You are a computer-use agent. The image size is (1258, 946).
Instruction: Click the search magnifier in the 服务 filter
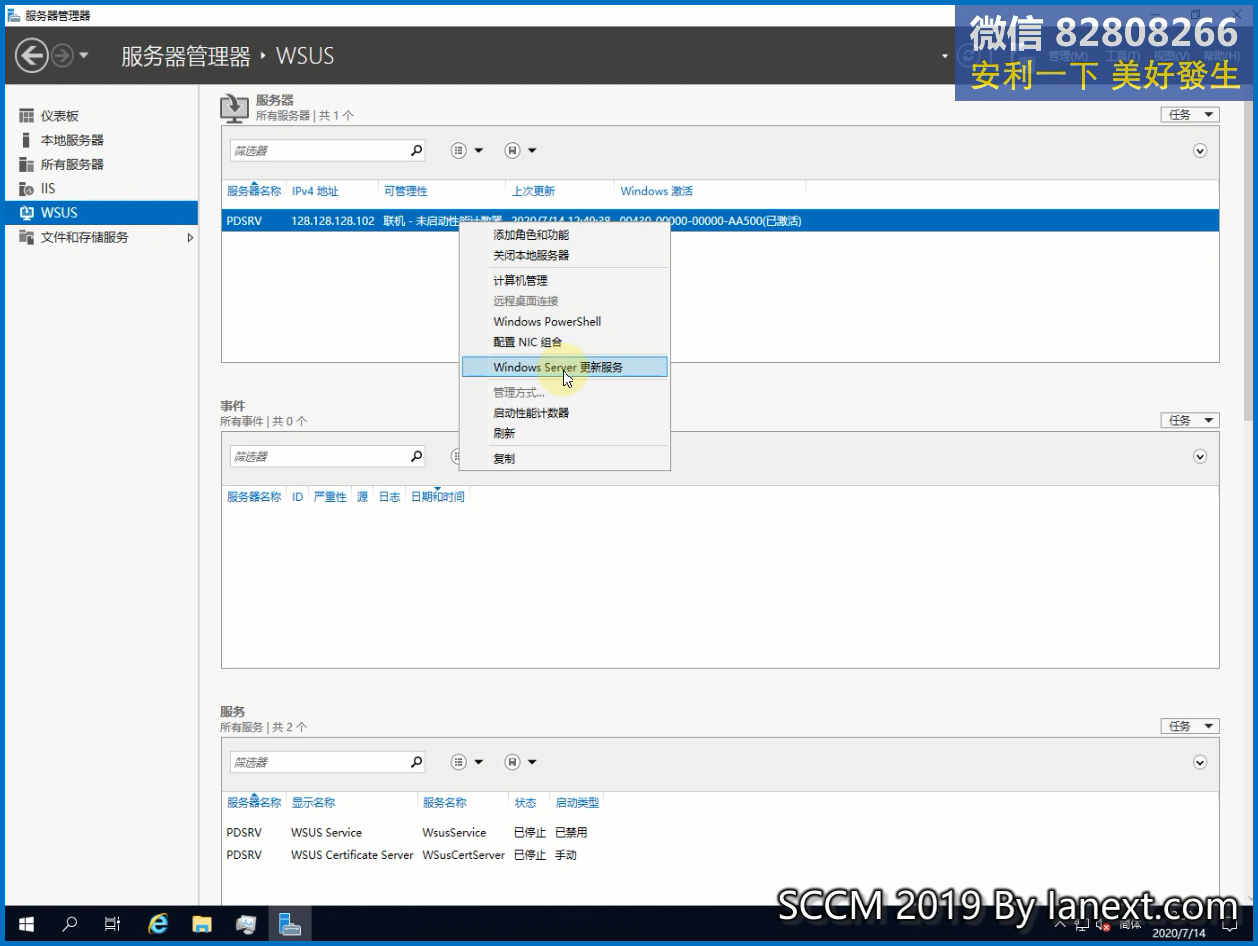point(416,762)
